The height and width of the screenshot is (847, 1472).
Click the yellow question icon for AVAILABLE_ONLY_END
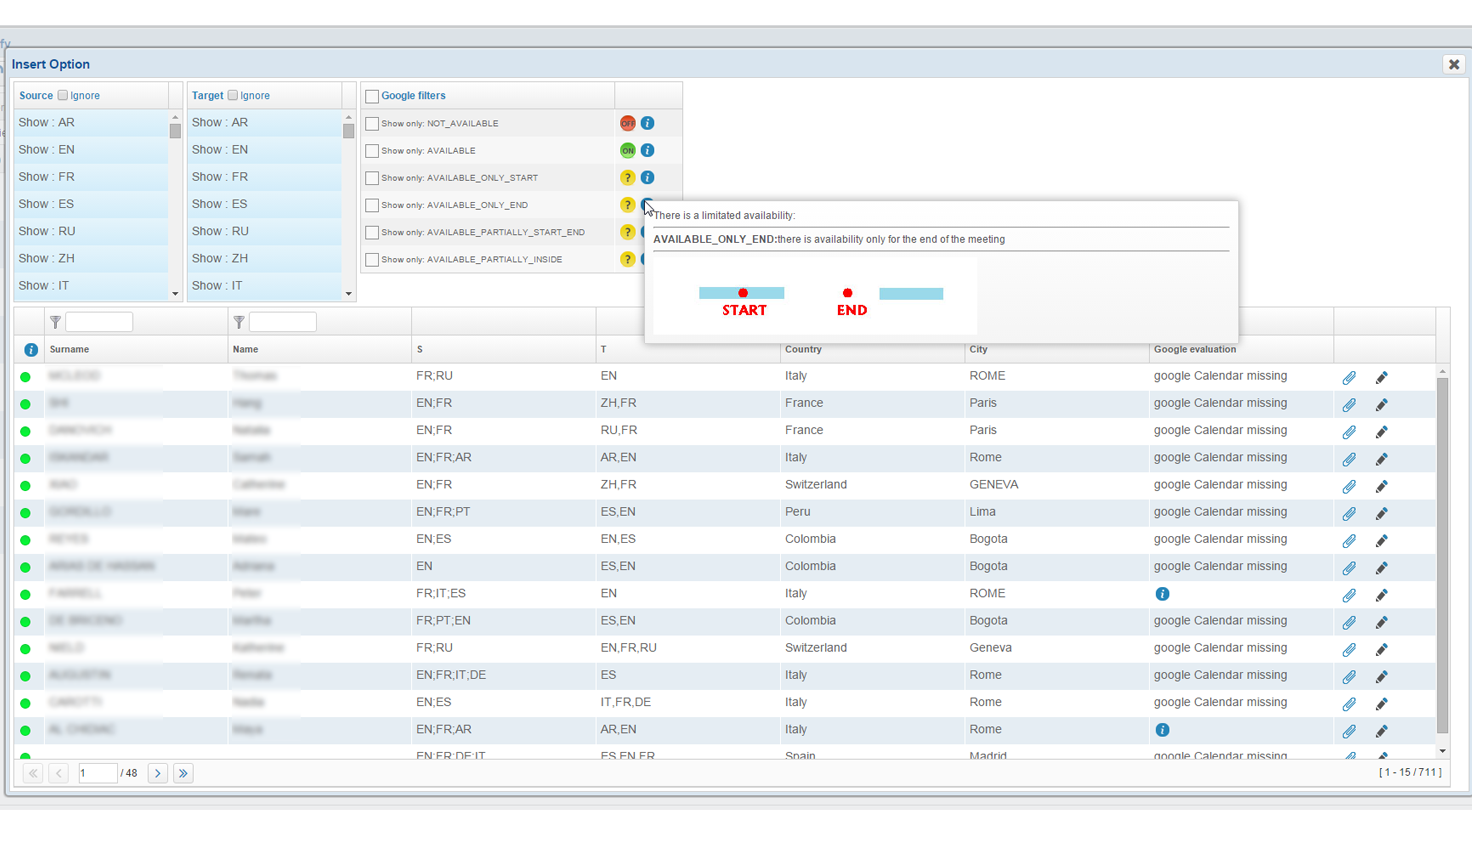[x=628, y=205]
